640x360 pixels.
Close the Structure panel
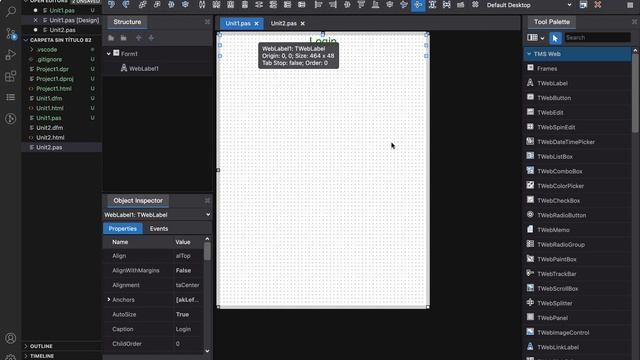[x=207, y=22]
